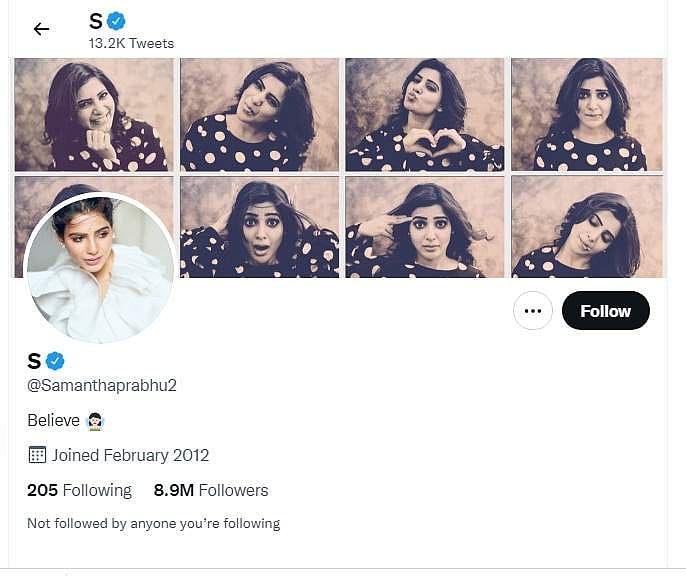This screenshot has height=576, width=686.
Task: Click the emoji after the Believe bio
Action: click(96, 421)
